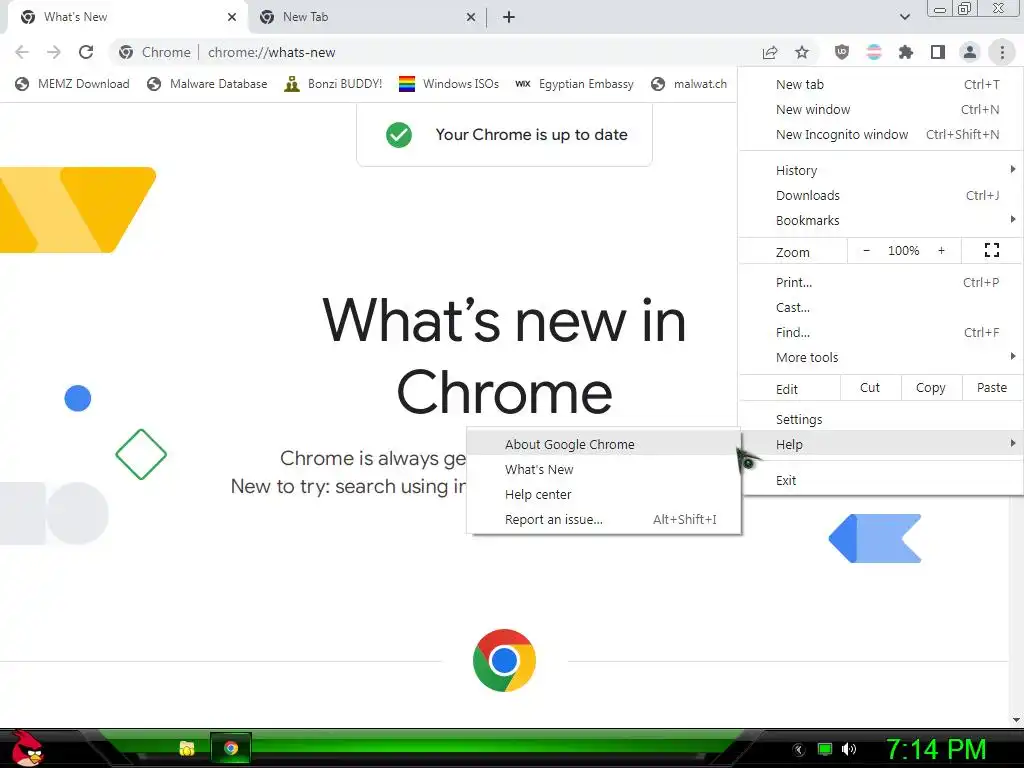
Task: Open the file explorer taskbar icon
Action: tap(187, 748)
